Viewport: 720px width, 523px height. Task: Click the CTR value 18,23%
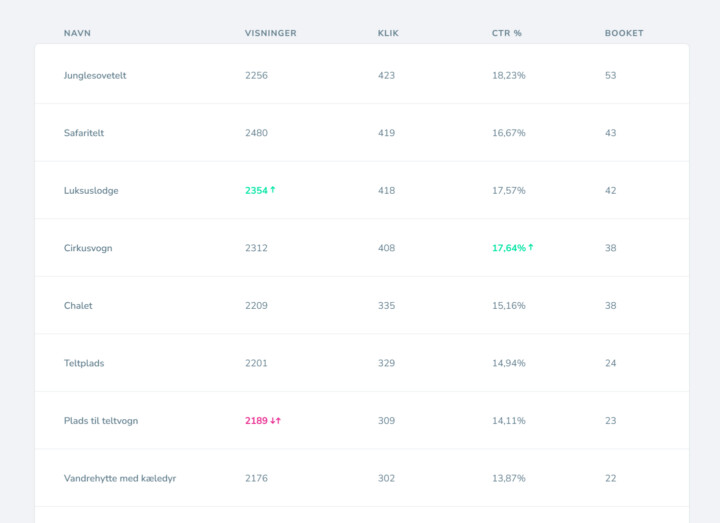(509, 75)
